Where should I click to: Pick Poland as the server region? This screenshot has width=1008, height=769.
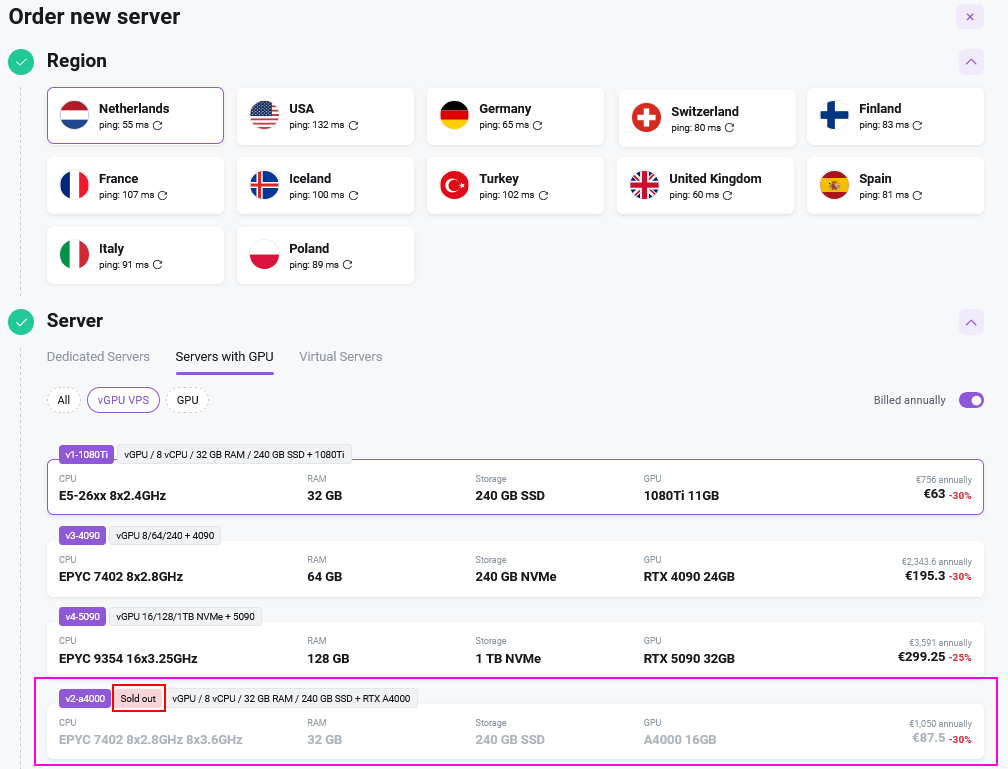325,255
